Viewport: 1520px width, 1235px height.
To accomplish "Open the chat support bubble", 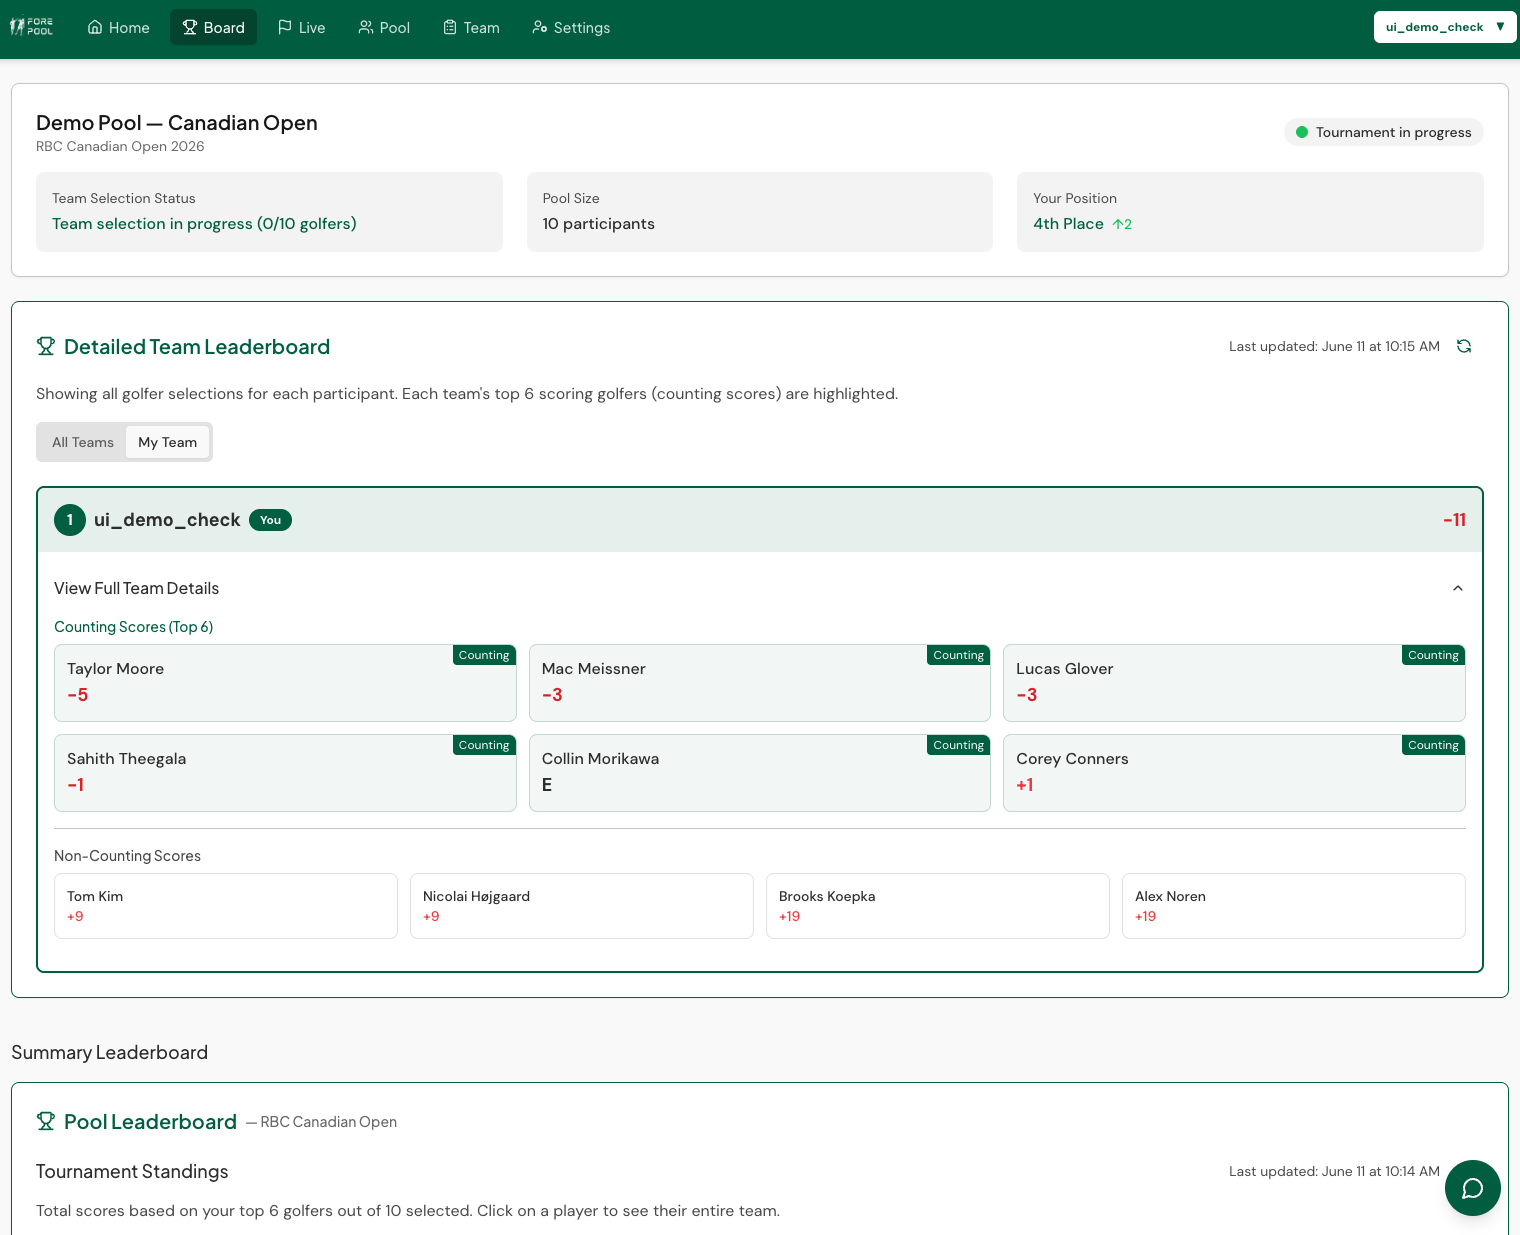I will pos(1472,1188).
